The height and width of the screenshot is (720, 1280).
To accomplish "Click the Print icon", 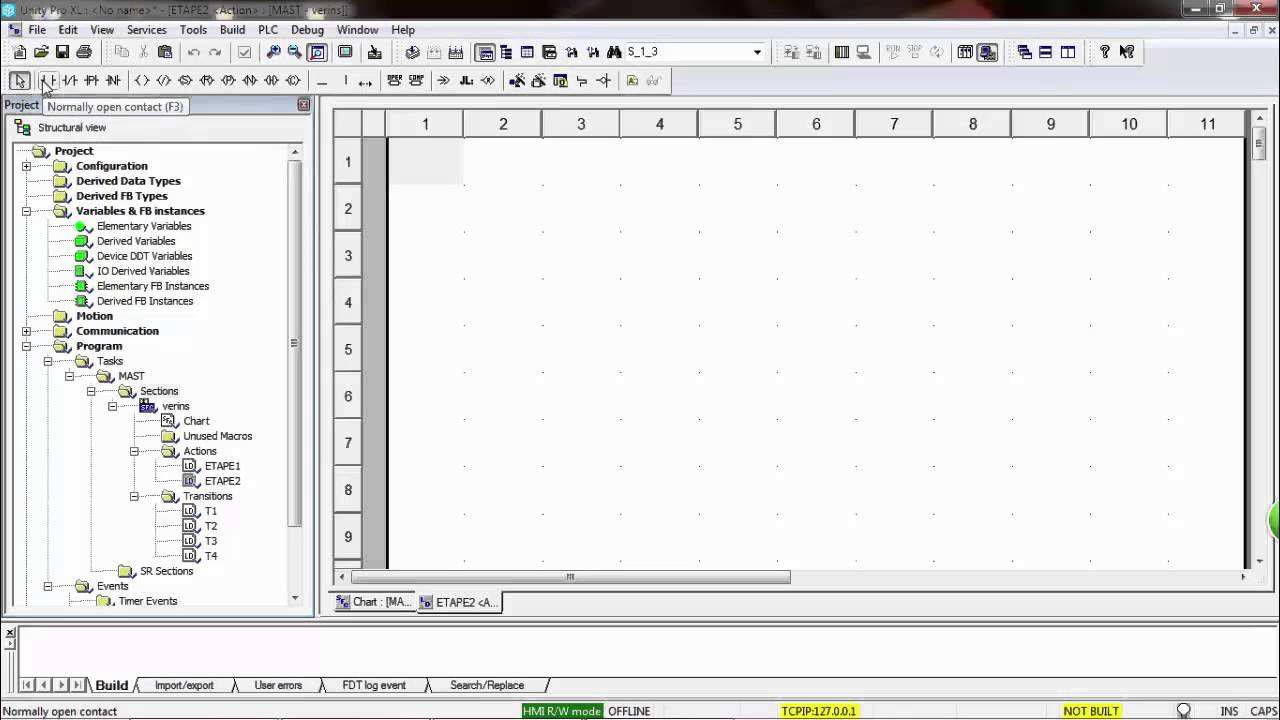I will 84,52.
